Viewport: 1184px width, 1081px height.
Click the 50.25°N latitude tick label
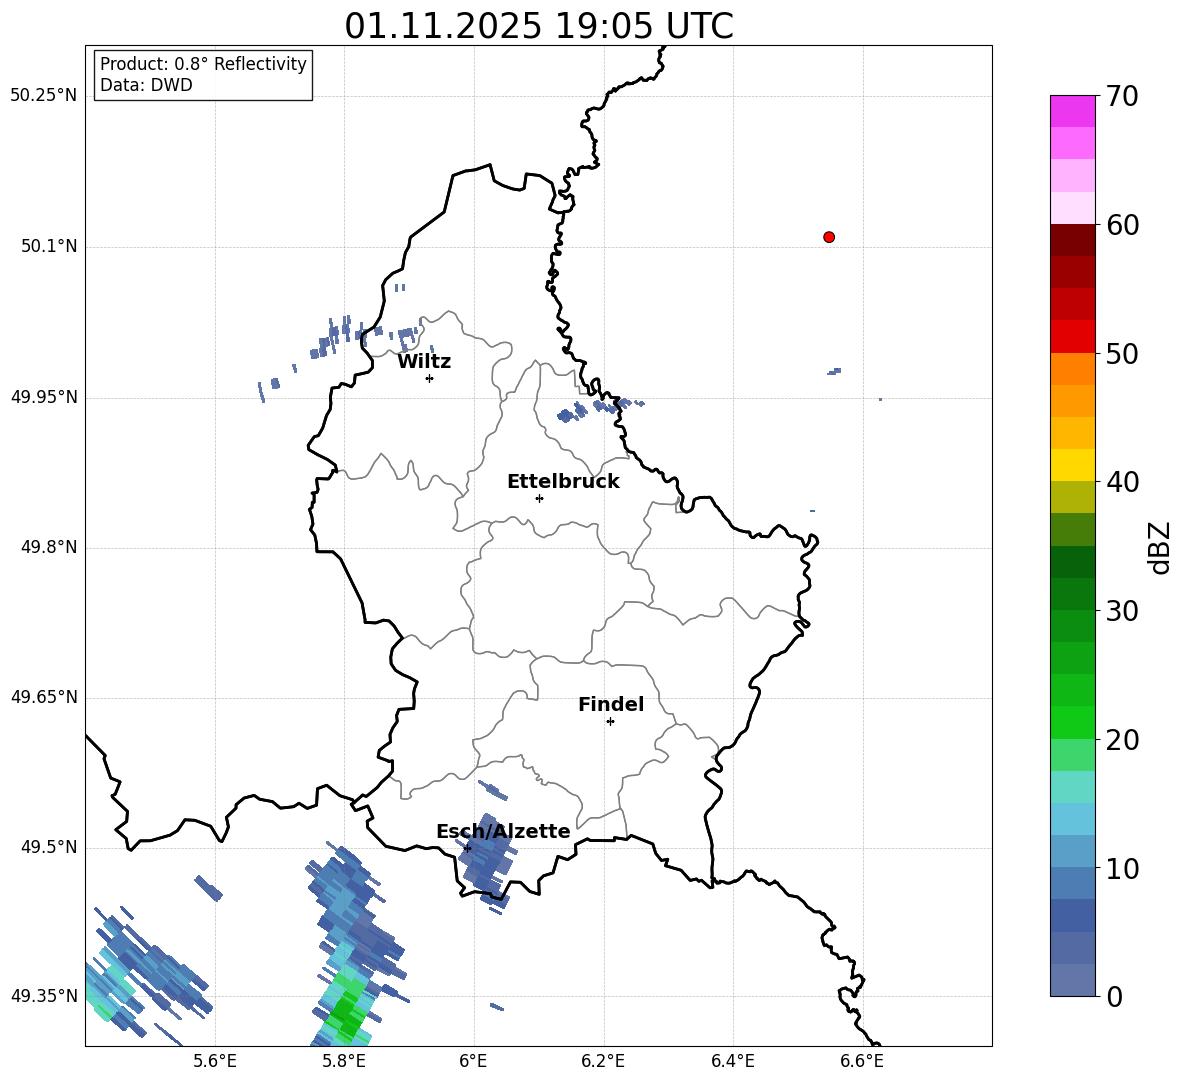[x=43, y=96]
